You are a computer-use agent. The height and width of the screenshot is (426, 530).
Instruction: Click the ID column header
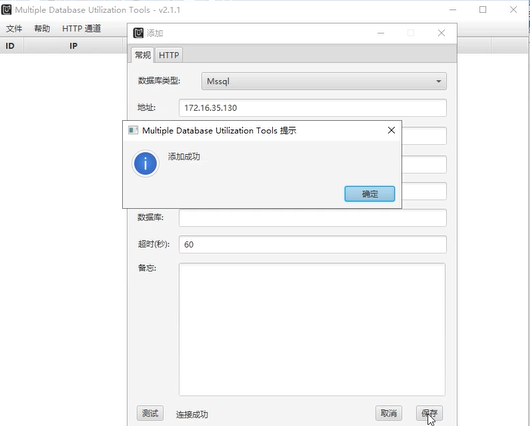[x=10, y=46]
